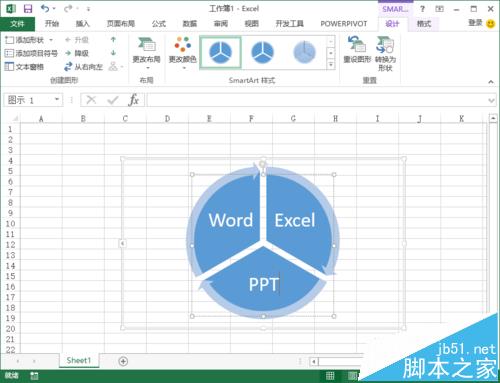Click 升级 (Promote) button
This screenshot has height=383, width=500.
[77, 40]
